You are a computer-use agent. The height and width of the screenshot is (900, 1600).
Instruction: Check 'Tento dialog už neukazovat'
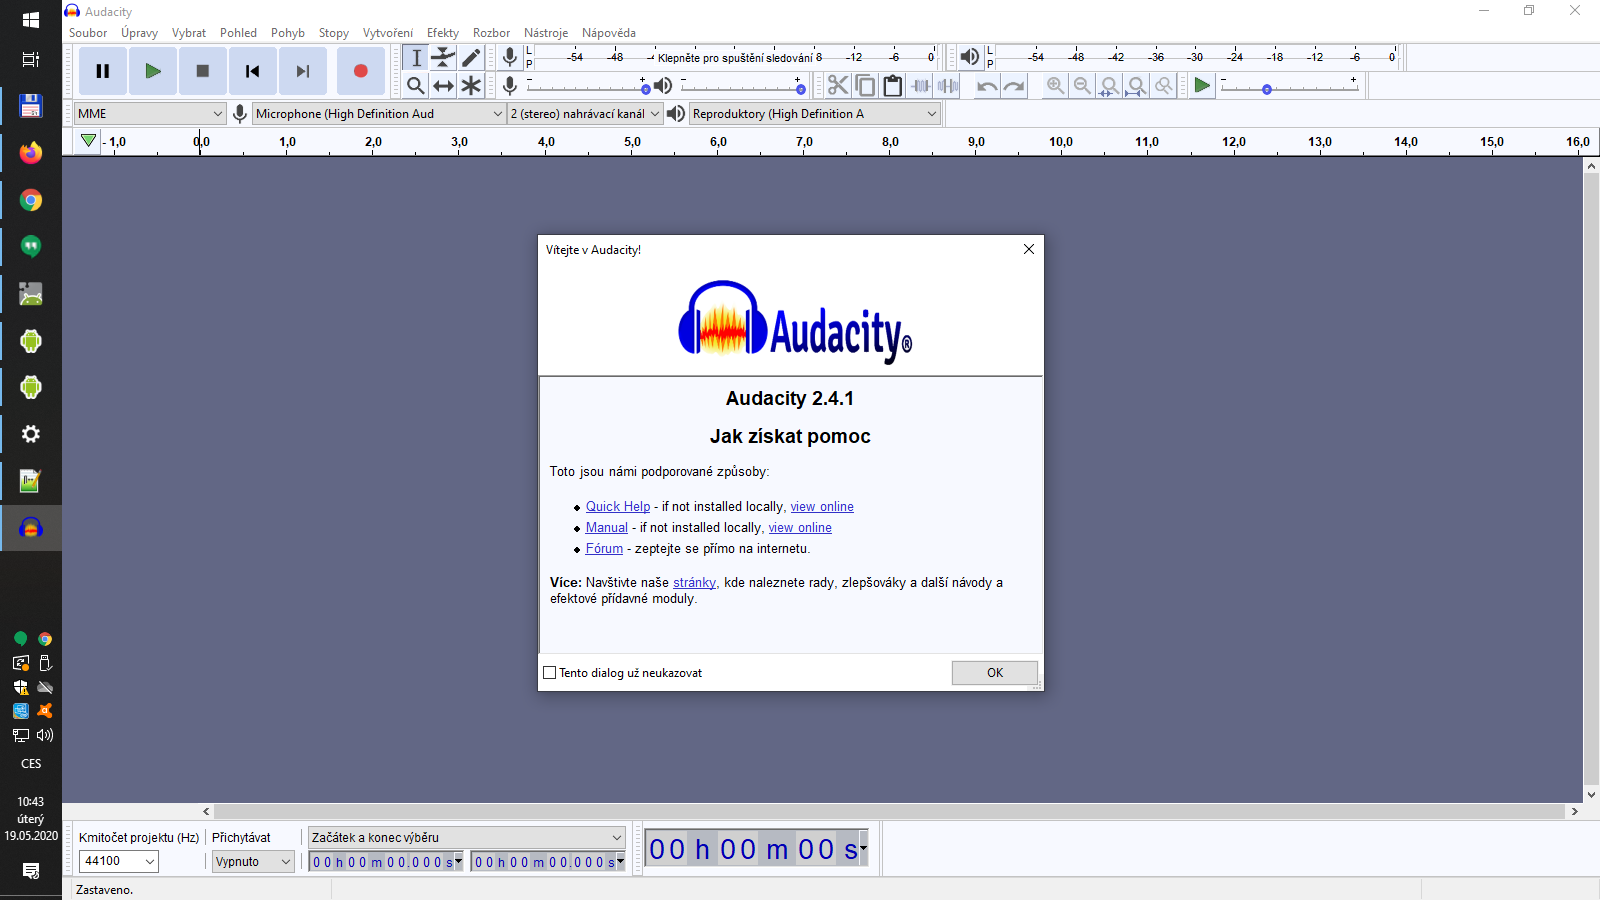(549, 672)
